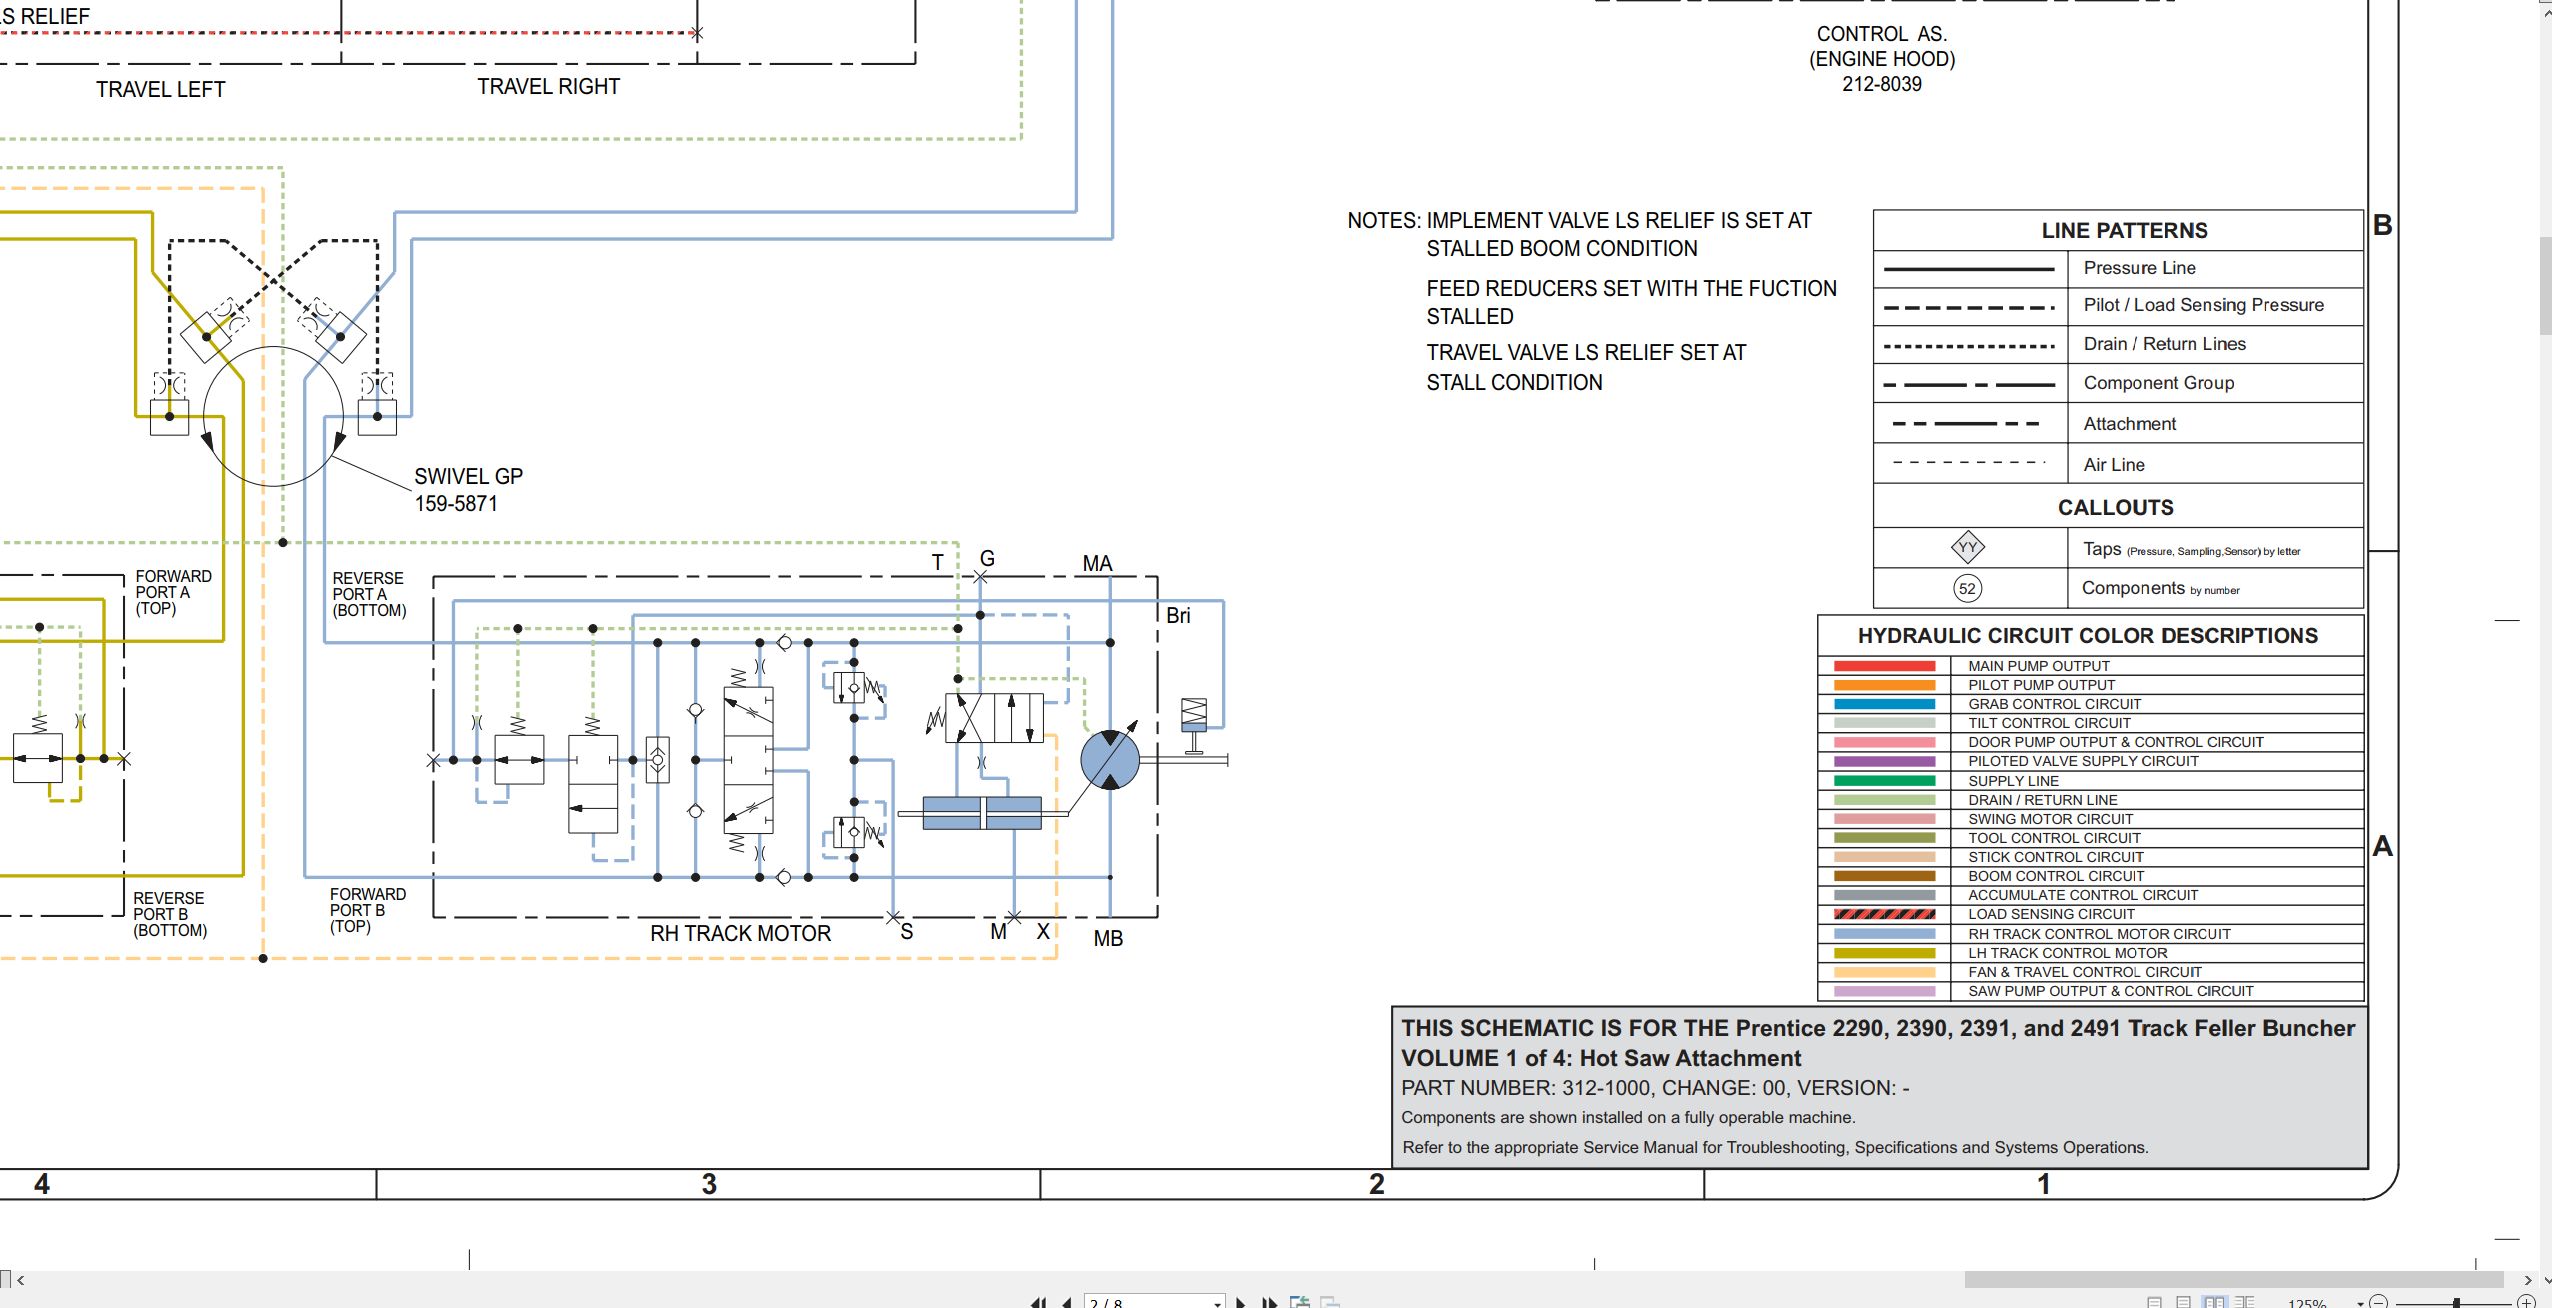Click the 'LINE PATTERNS' heading

[2124, 231]
